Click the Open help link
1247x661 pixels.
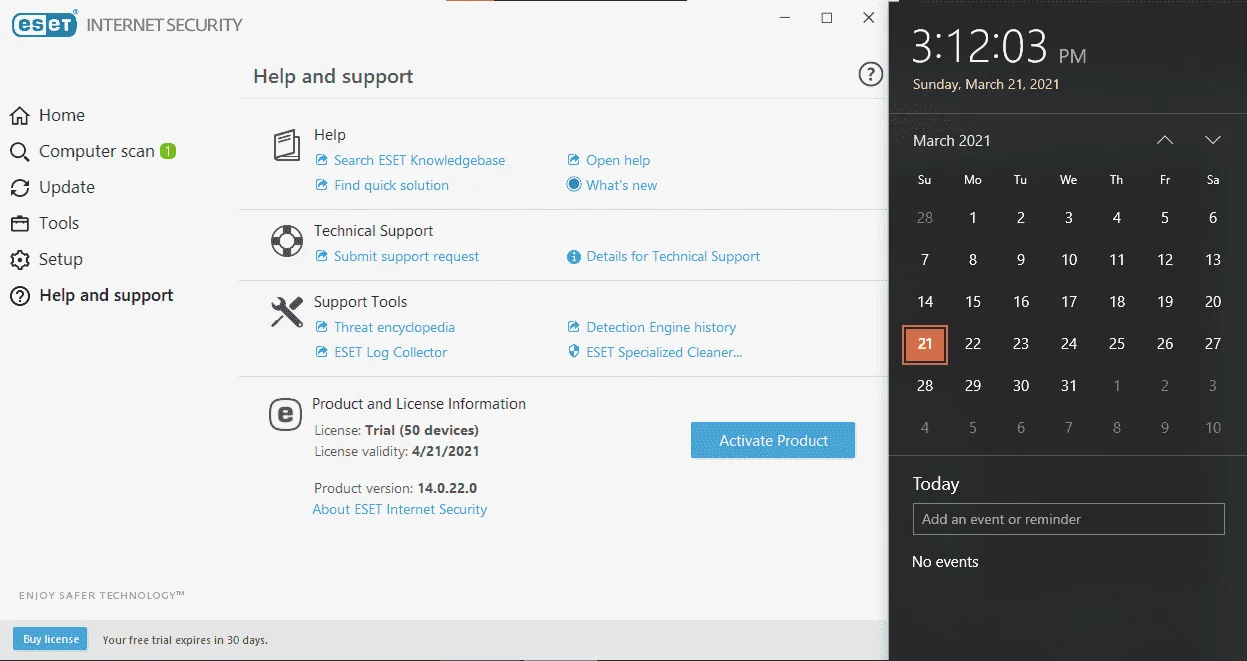[618, 160]
